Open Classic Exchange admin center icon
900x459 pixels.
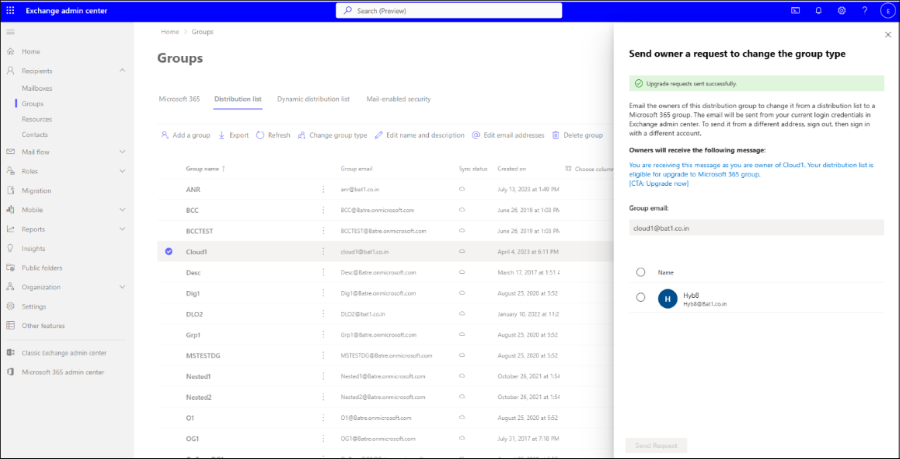(x=10, y=353)
